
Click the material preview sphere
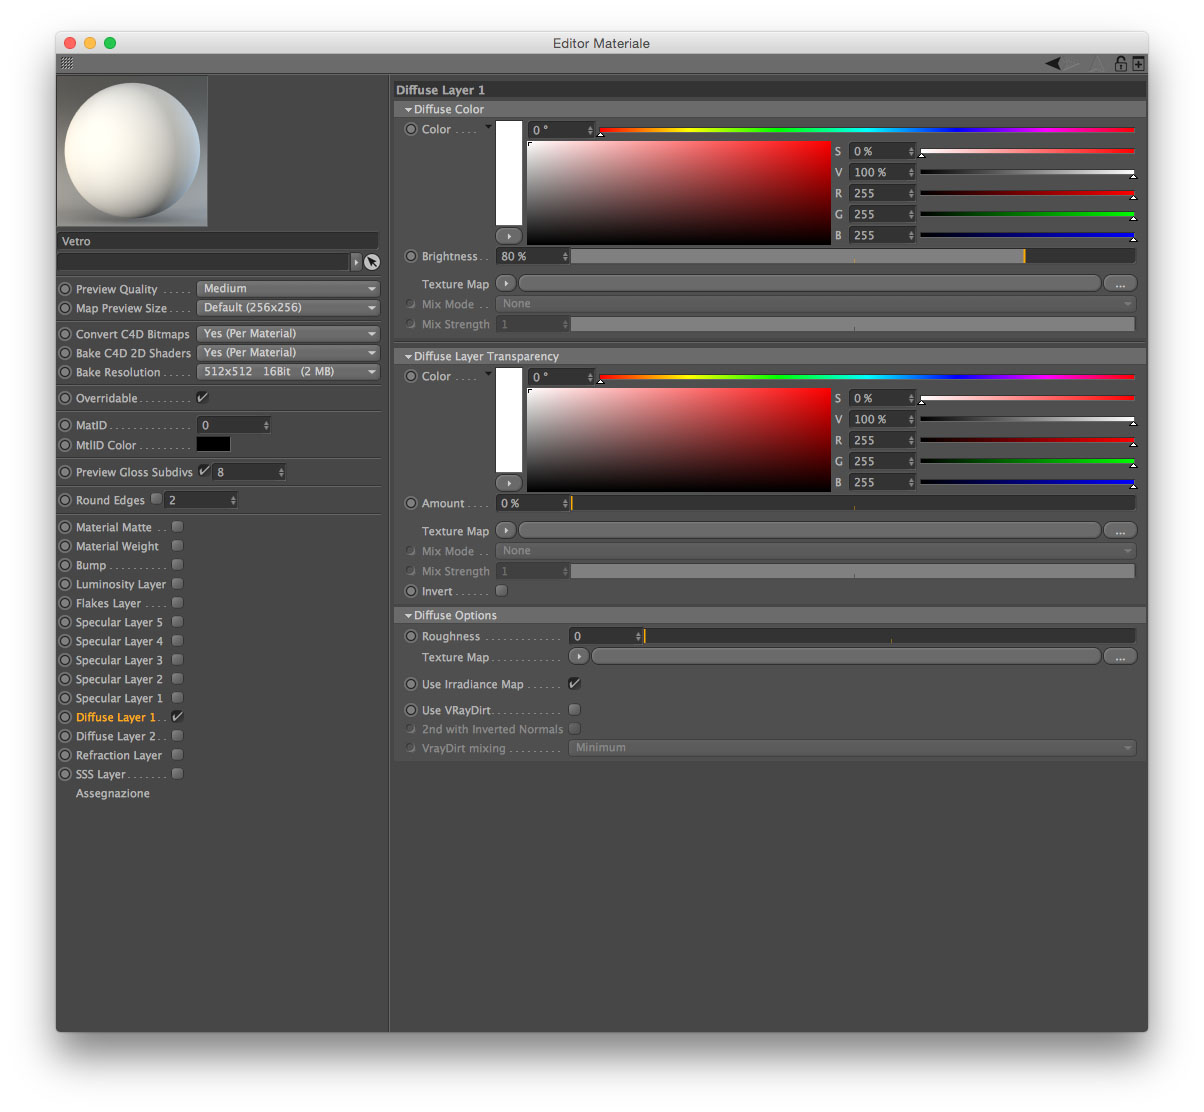pyautogui.click(x=132, y=151)
